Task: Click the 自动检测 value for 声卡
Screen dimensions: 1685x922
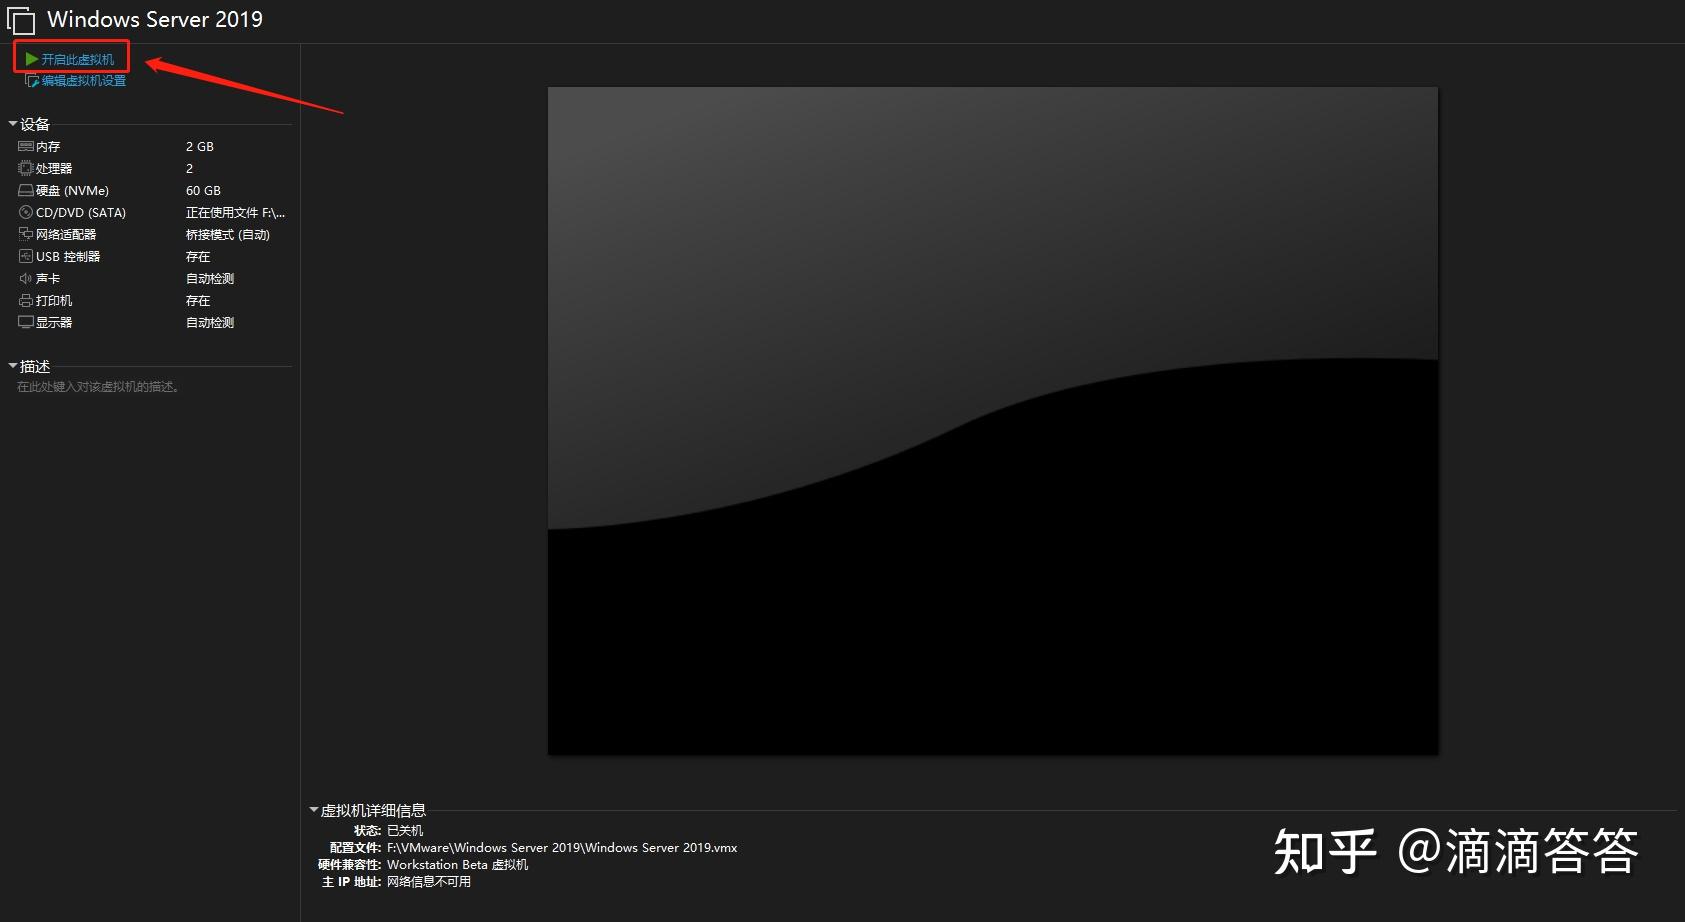Action: 210,278
